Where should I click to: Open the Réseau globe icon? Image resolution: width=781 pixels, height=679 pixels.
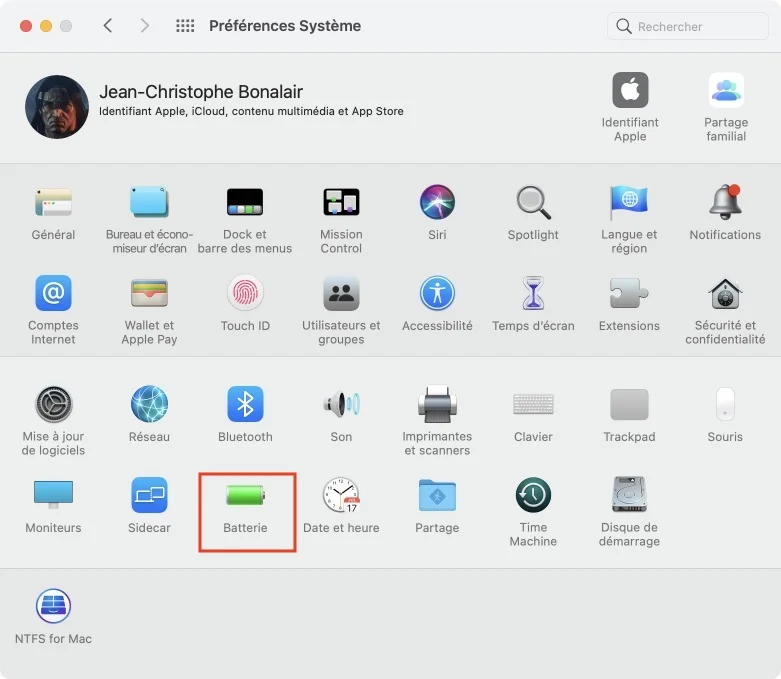coord(149,404)
